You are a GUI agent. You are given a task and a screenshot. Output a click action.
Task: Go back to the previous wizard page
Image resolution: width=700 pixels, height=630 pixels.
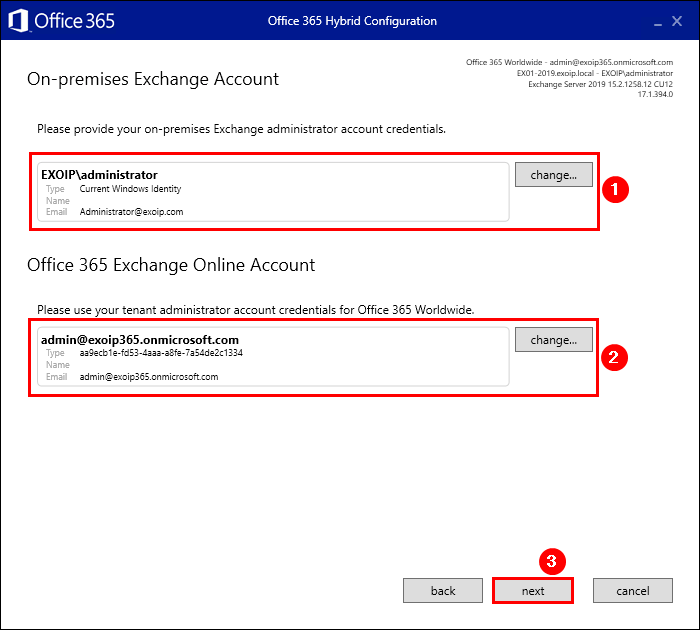(x=443, y=591)
